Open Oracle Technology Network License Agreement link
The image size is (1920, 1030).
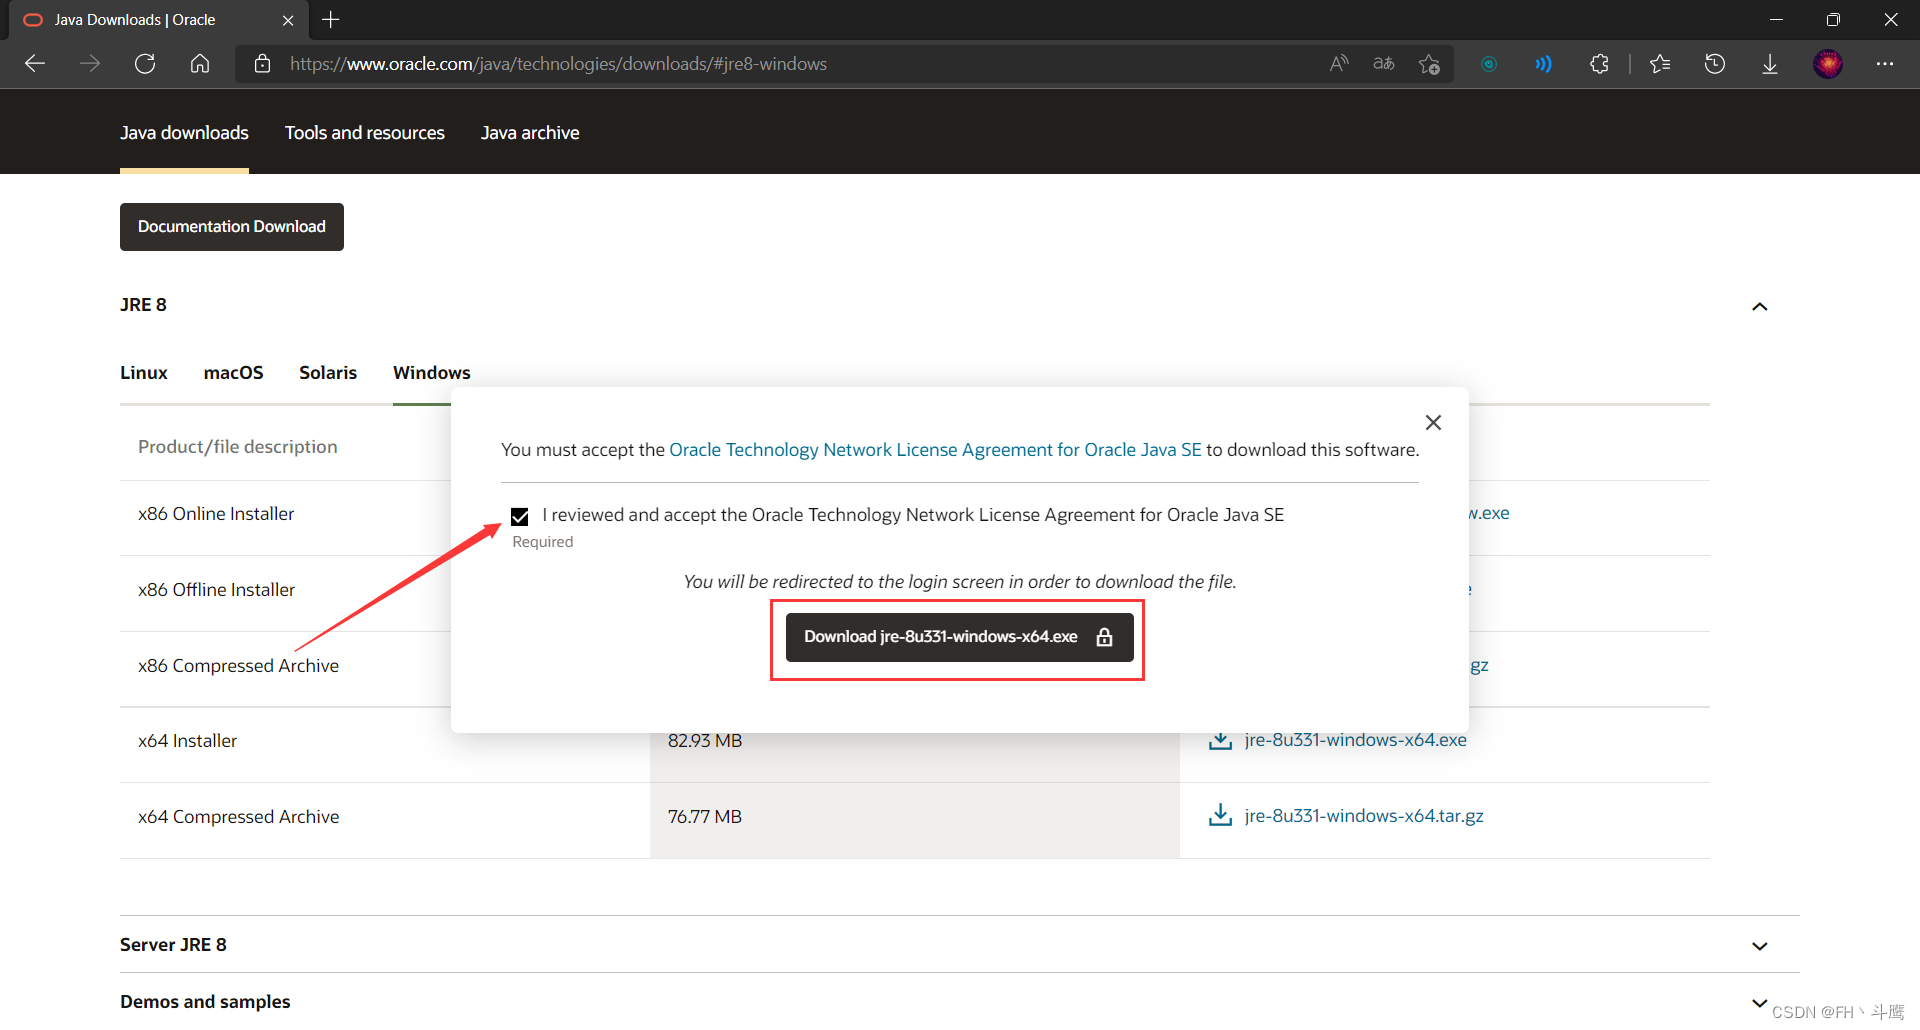935,450
